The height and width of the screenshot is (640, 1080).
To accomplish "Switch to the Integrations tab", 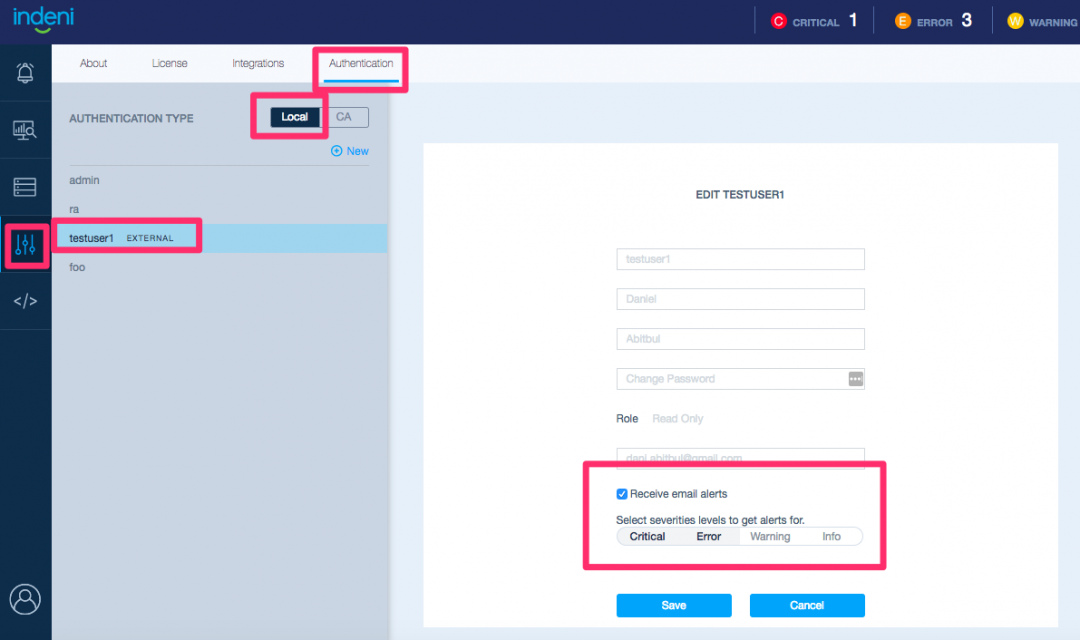I will coord(258,64).
